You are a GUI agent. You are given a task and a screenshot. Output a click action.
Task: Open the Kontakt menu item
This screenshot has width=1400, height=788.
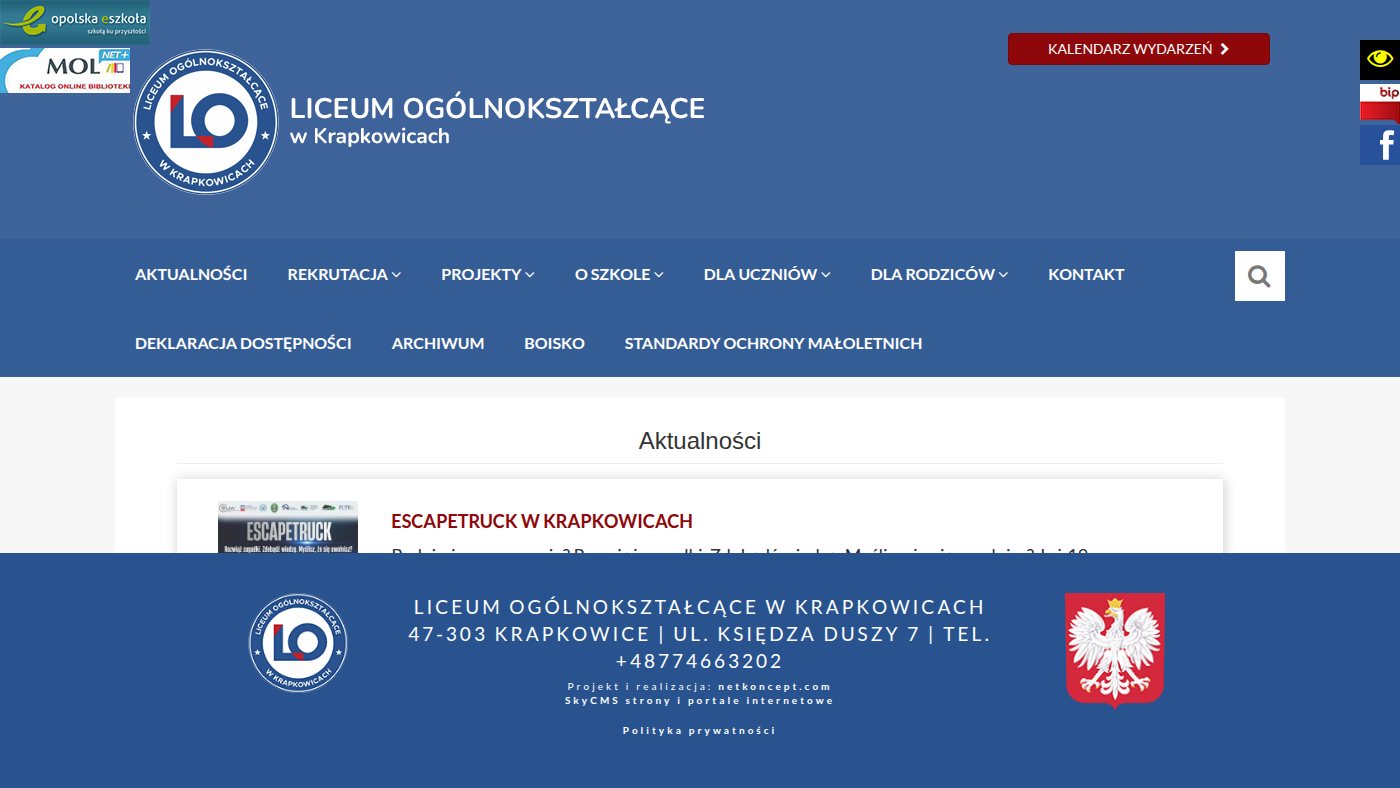pyautogui.click(x=1086, y=274)
